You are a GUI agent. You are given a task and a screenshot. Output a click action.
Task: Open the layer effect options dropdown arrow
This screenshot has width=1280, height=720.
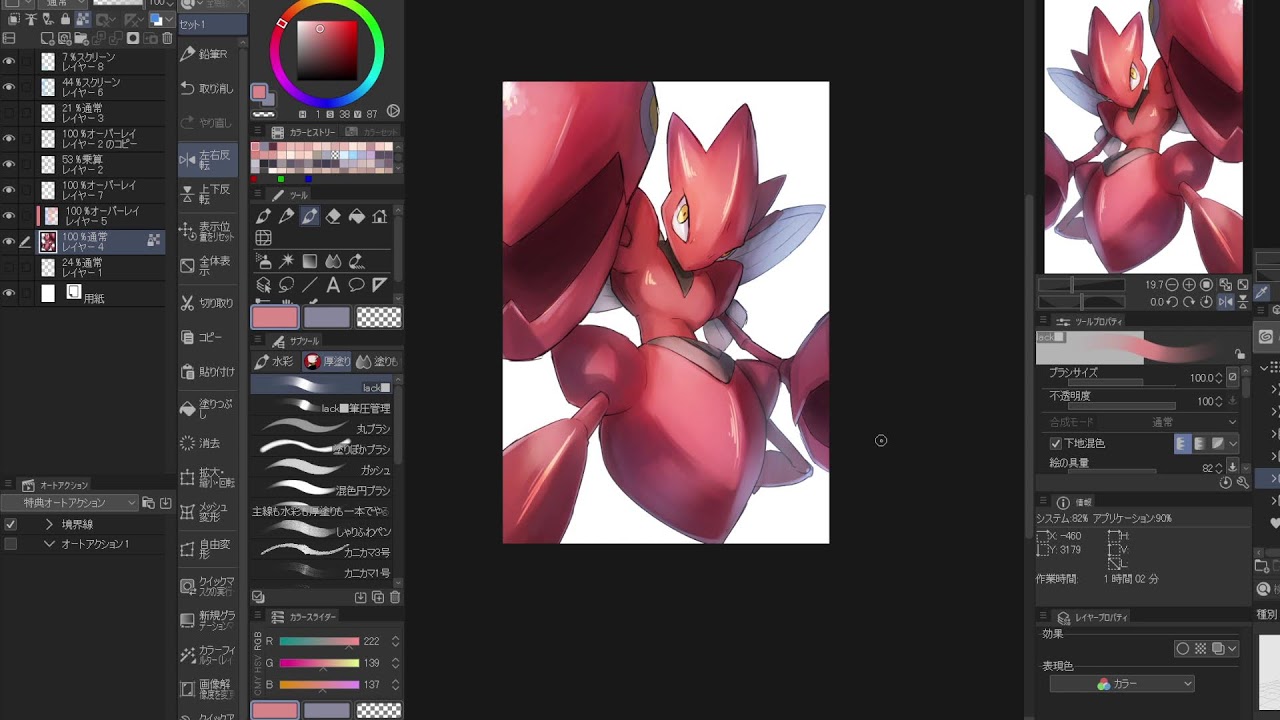1233,649
